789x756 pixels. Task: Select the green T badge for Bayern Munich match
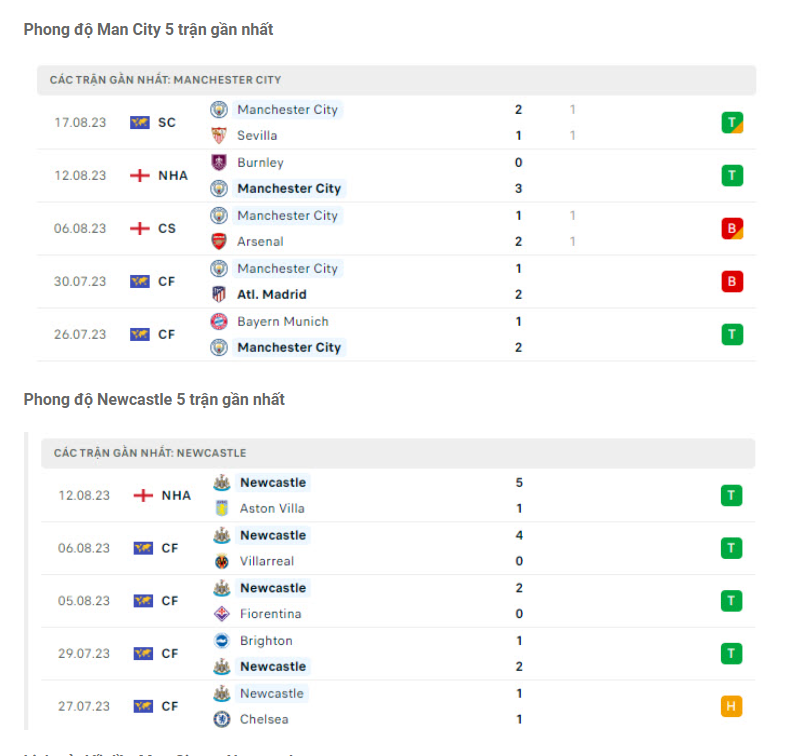click(x=732, y=335)
